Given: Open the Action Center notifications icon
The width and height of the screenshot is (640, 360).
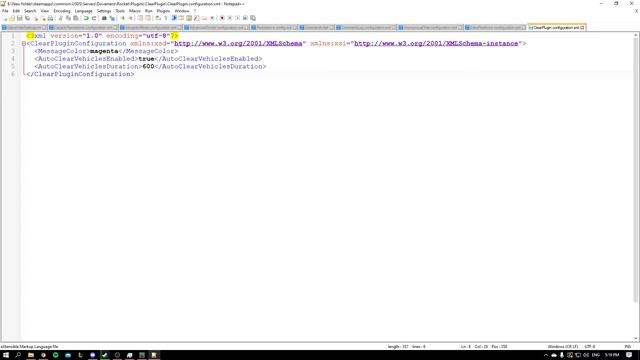Looking at the screenshot, I should (629, 355).
